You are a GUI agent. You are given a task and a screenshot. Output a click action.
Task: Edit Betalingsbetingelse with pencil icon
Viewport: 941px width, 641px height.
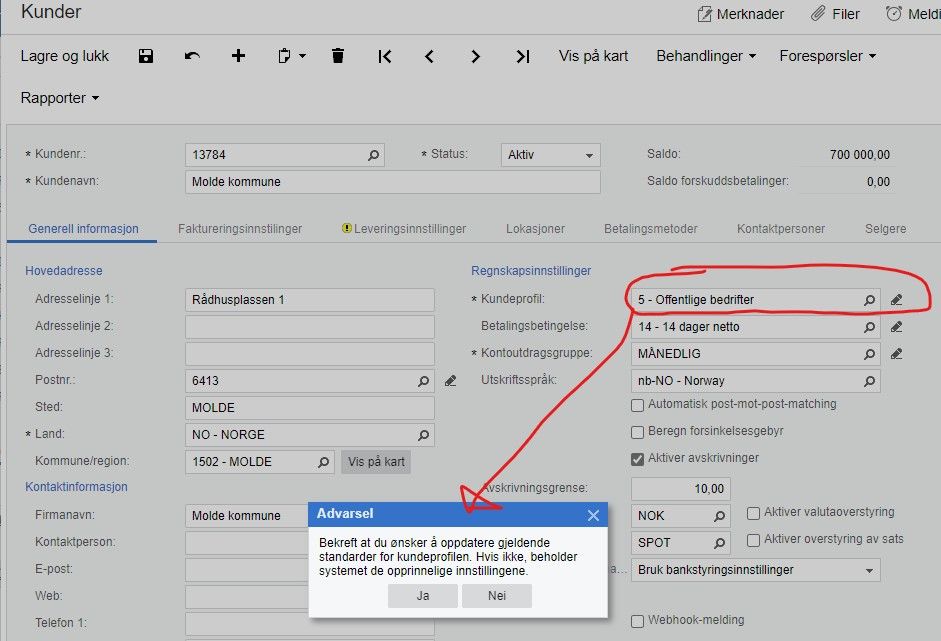tap(897, 327)
